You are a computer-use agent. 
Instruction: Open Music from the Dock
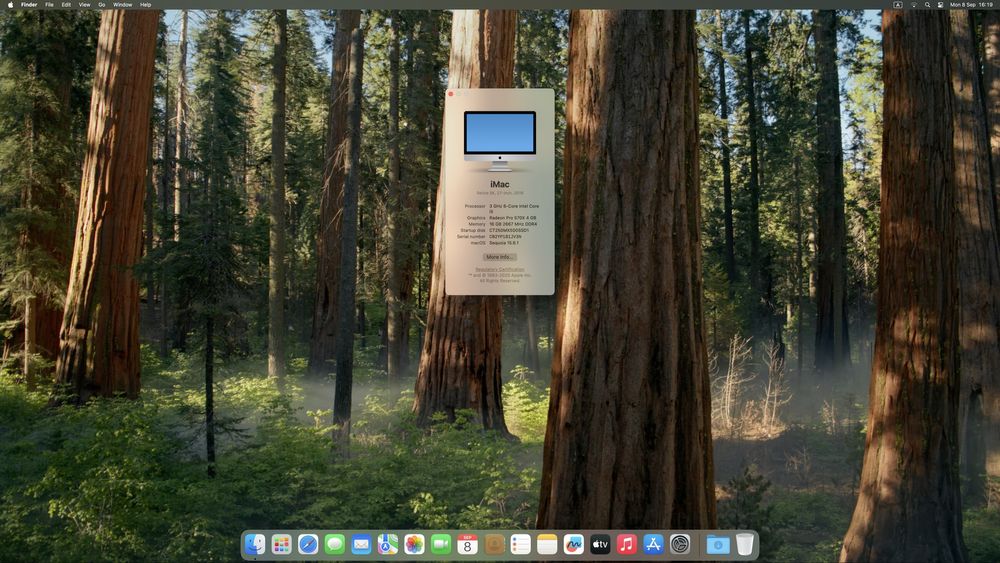pyautogui.click(x=626, y=544)
